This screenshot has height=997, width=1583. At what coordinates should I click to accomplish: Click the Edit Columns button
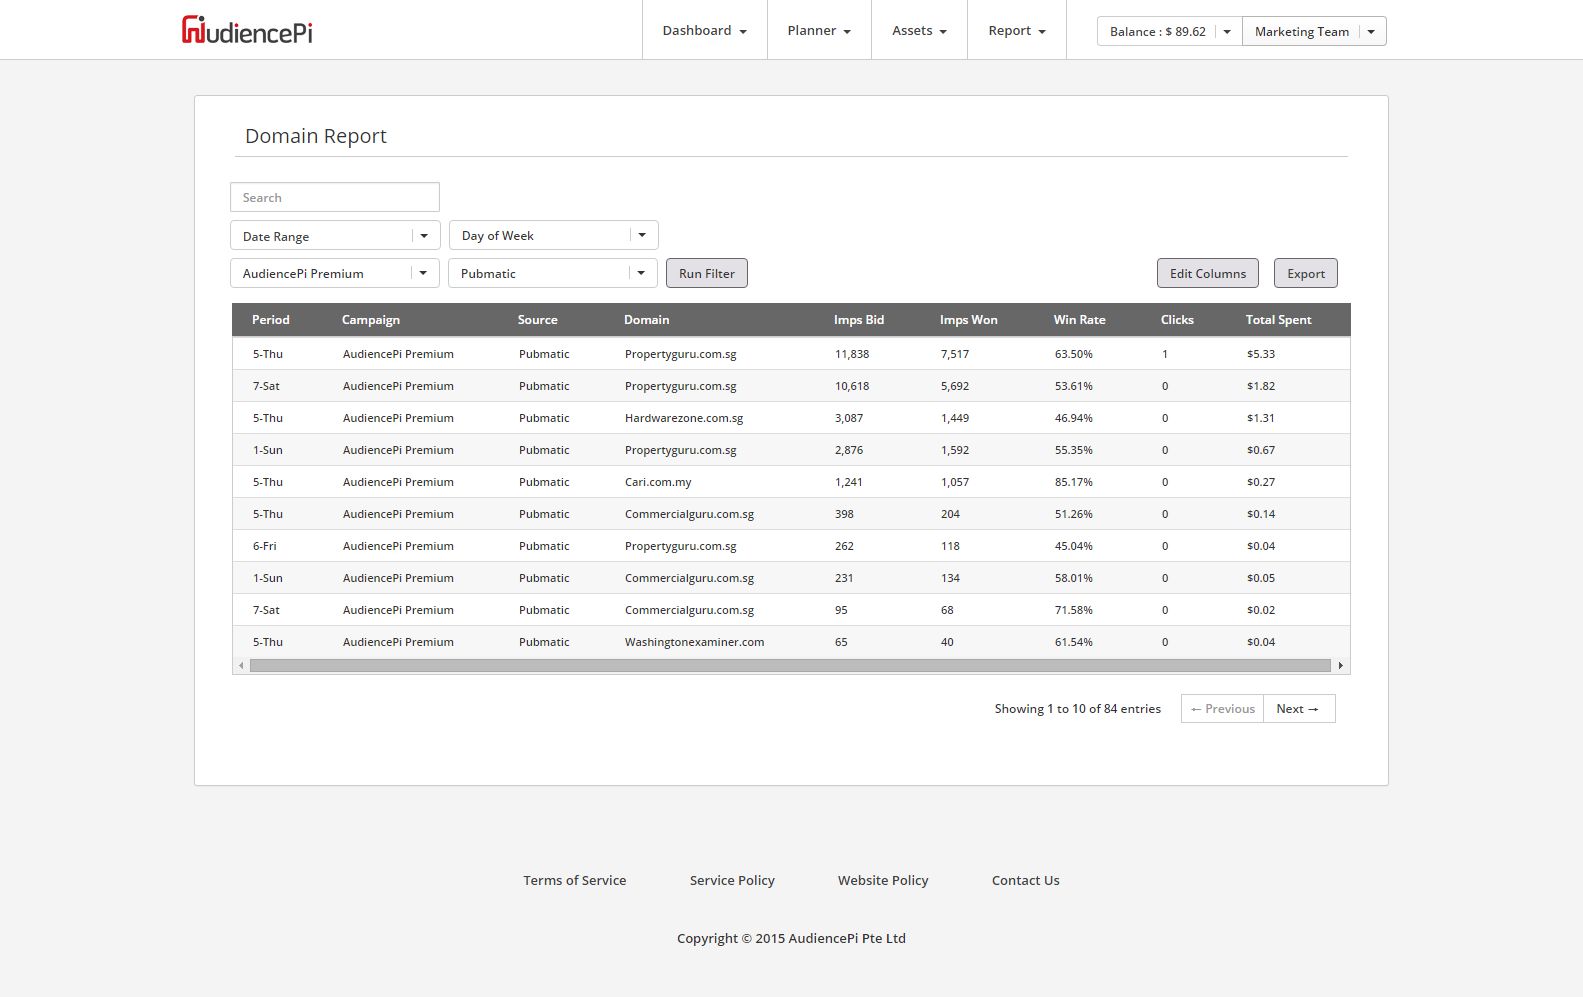[1207, 274]
